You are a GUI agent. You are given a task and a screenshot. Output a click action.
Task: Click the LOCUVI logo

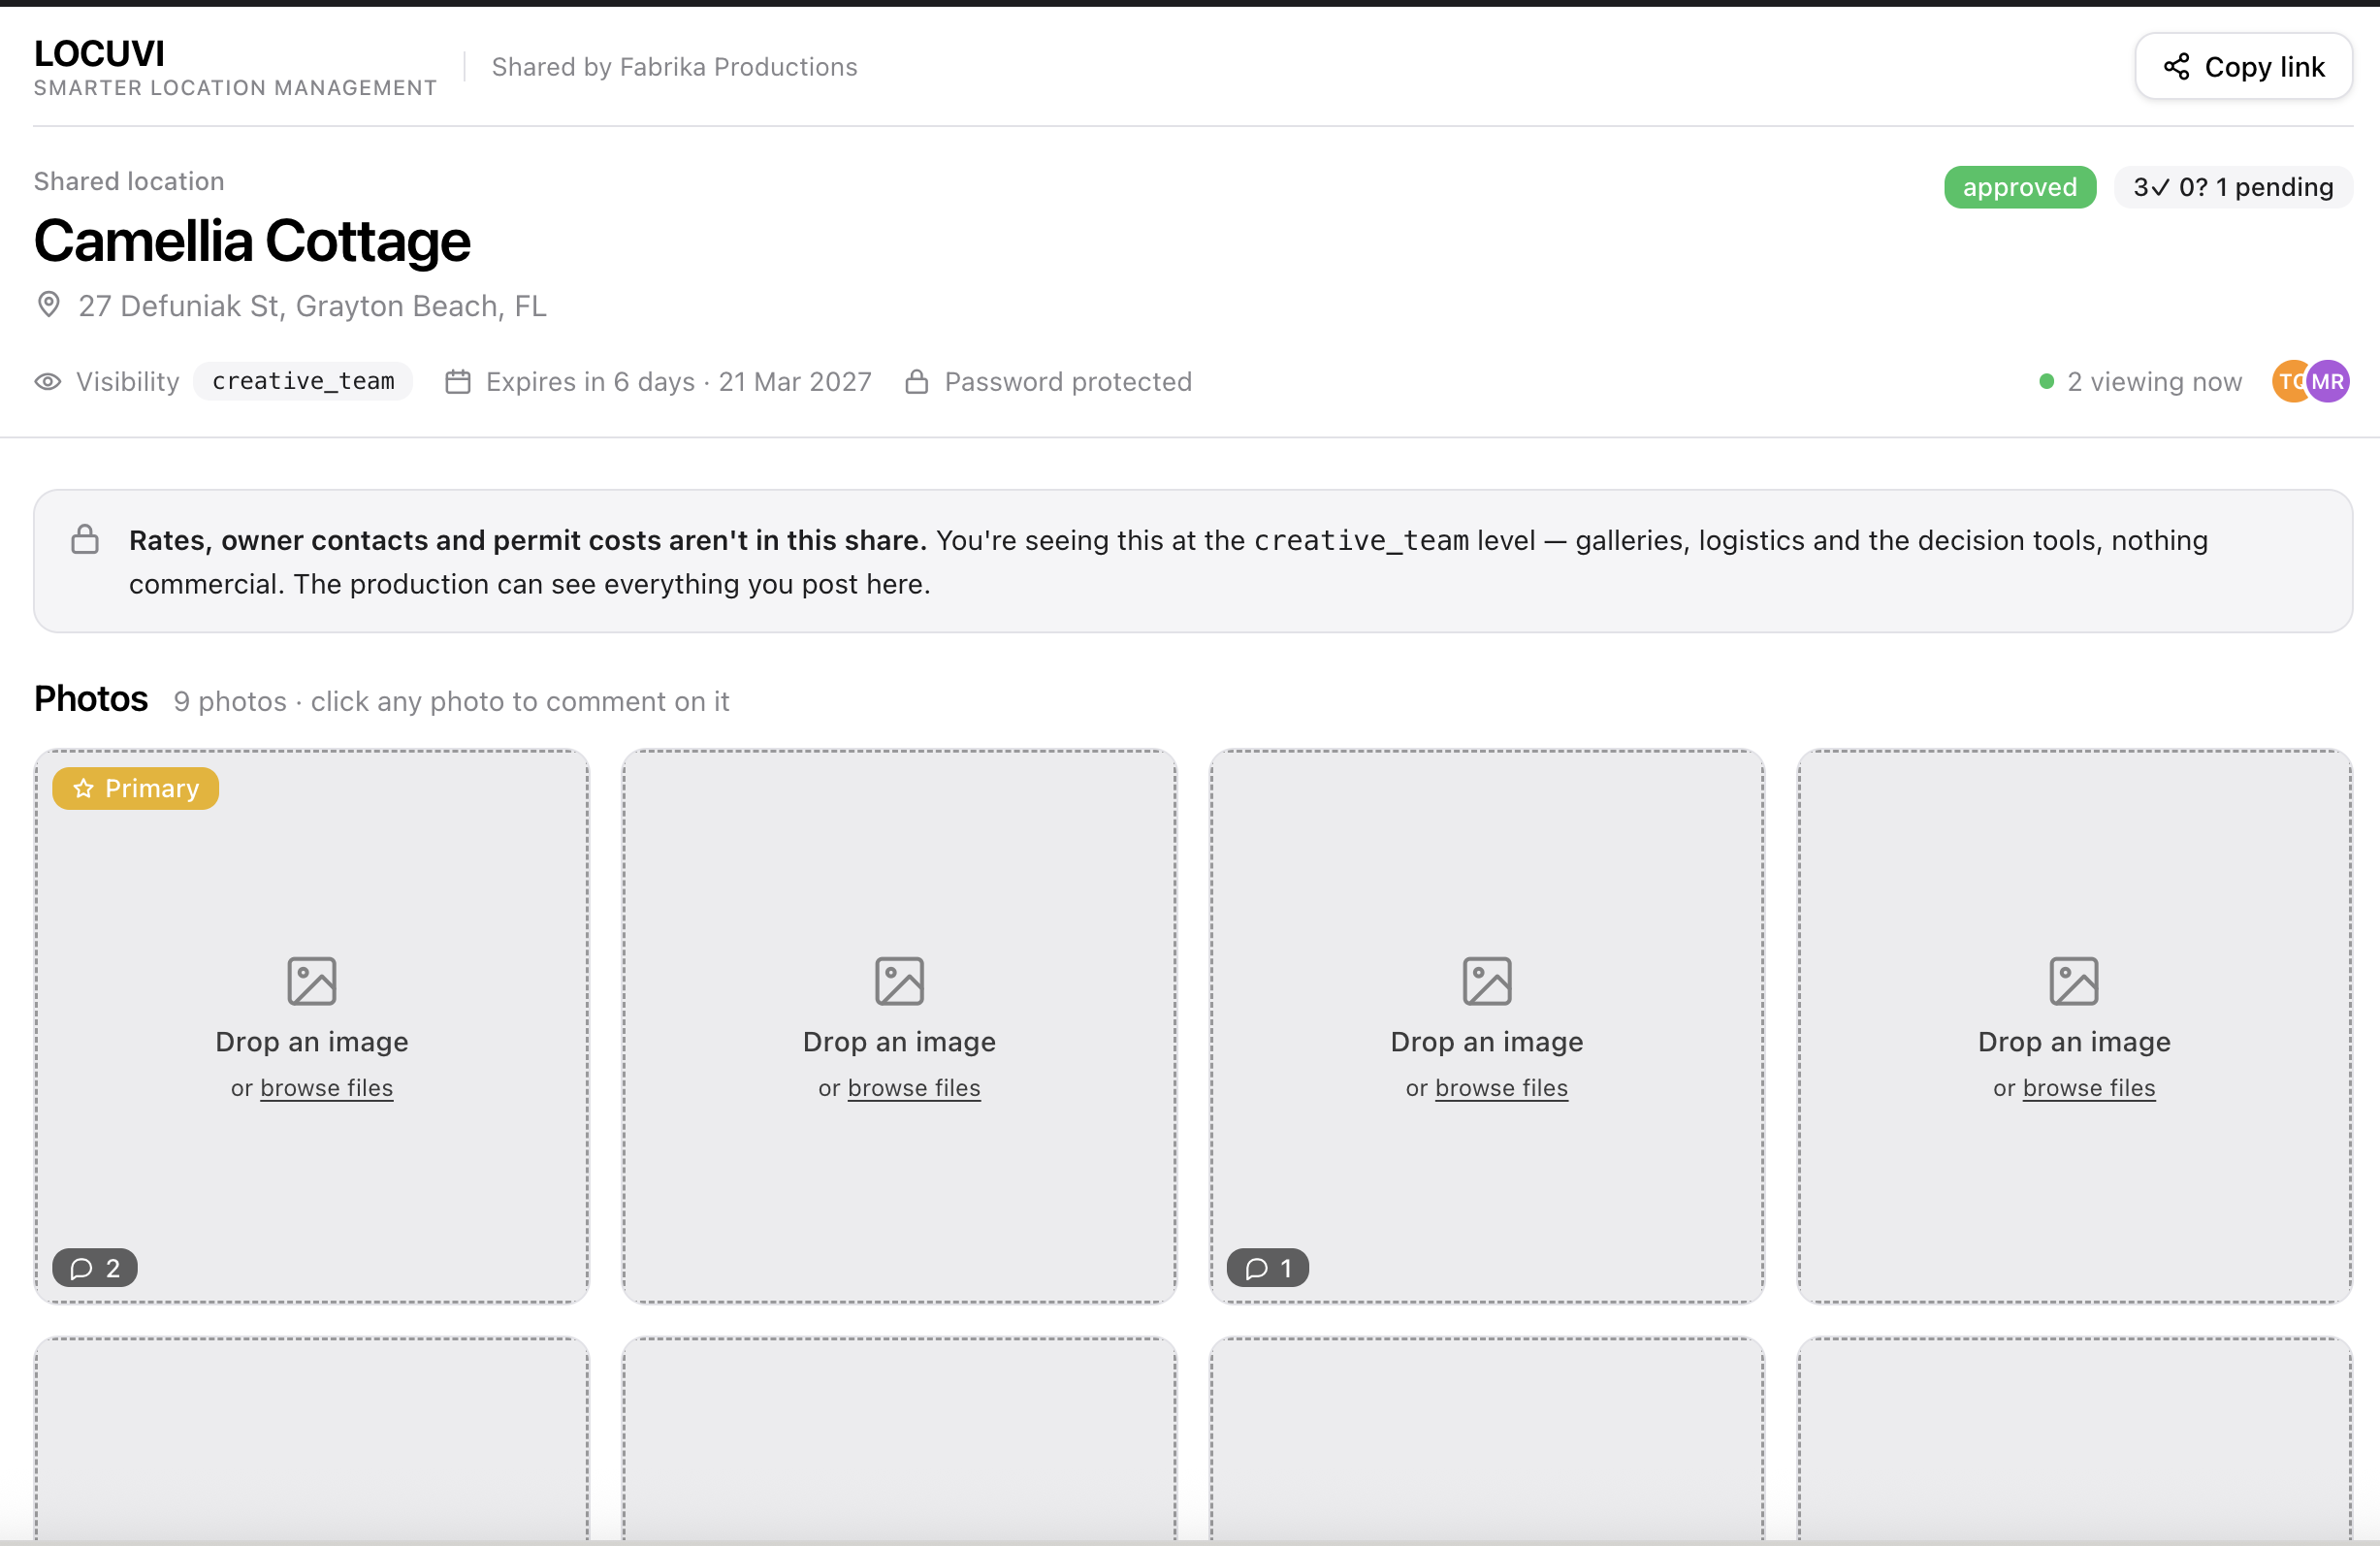pos(99,54)
